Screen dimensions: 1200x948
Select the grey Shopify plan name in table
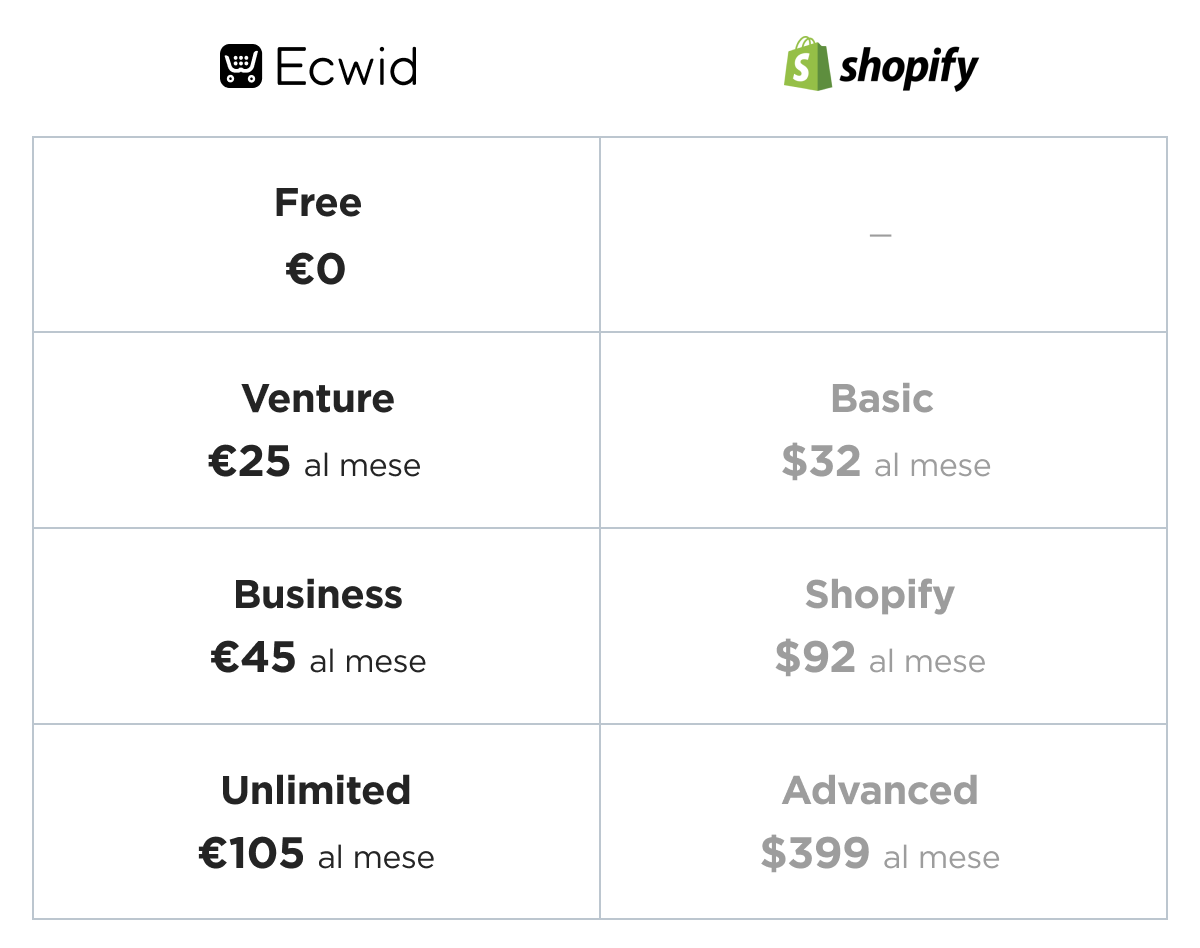(880, 596)
